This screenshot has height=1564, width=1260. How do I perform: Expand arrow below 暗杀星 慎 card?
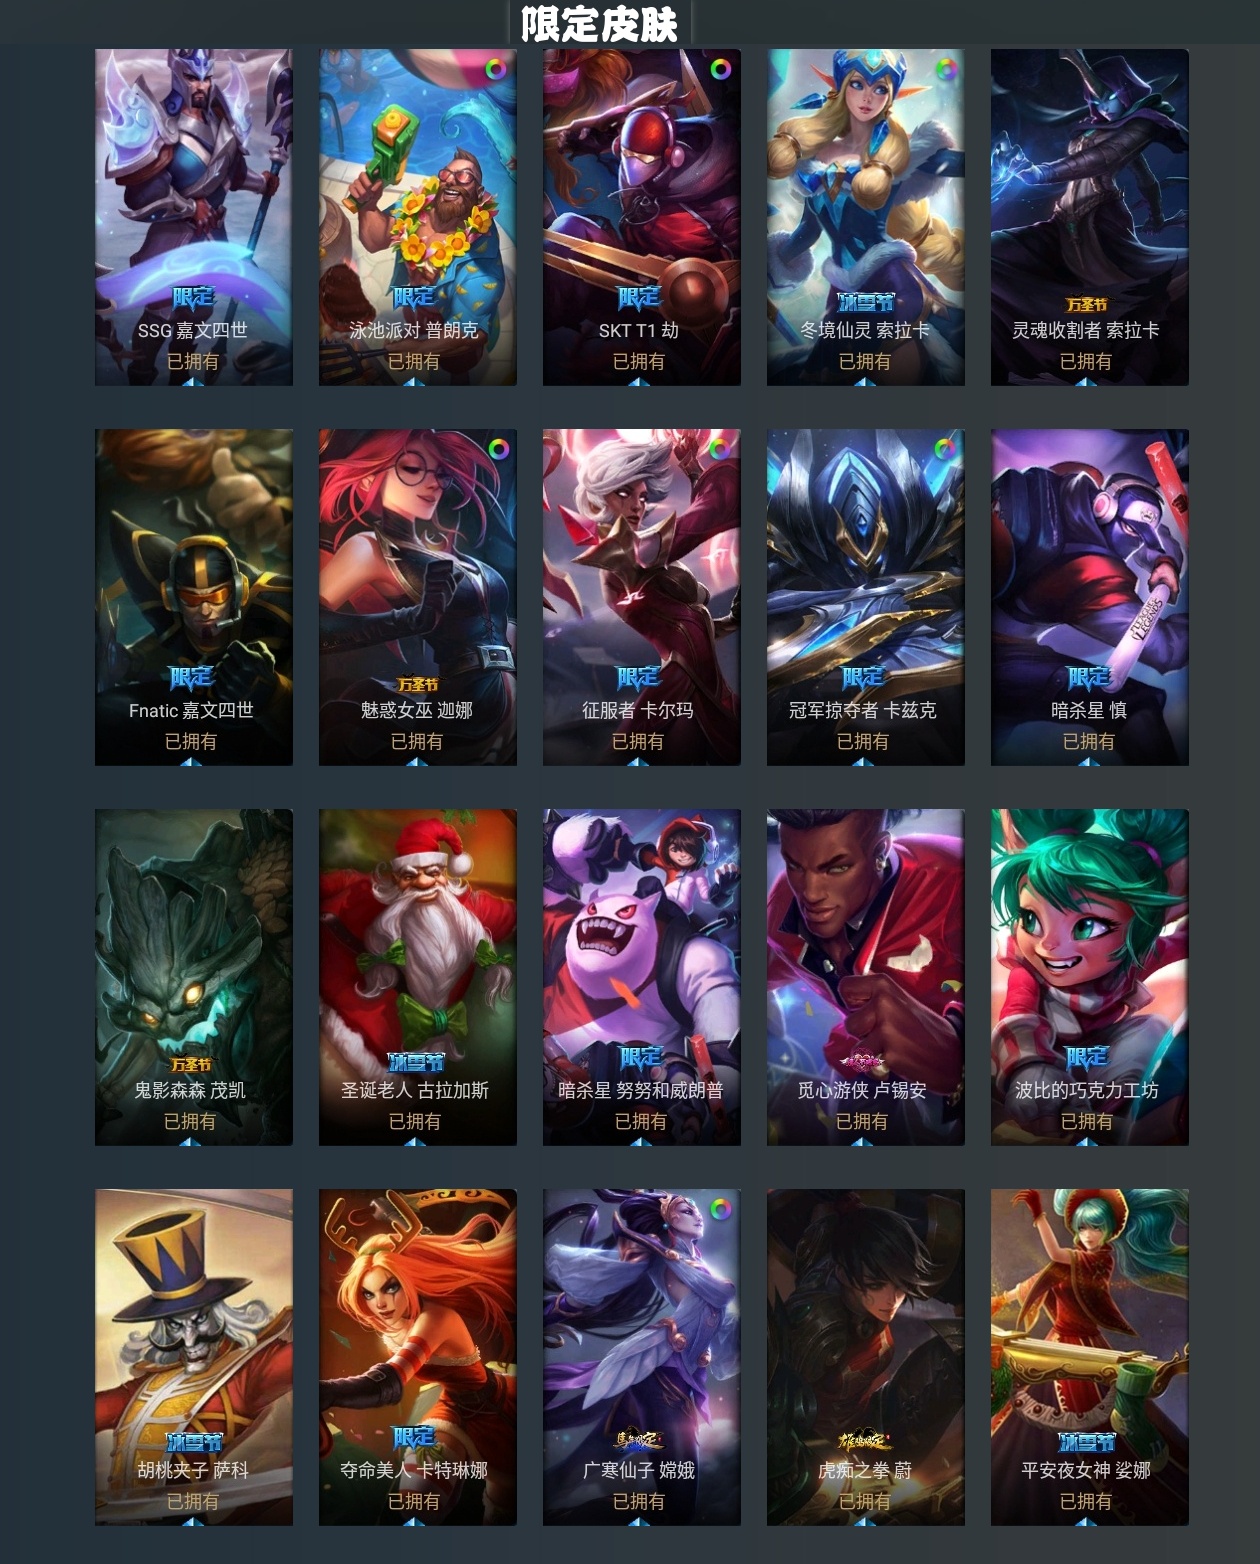pyautogui.click(x=1089, y=761)
